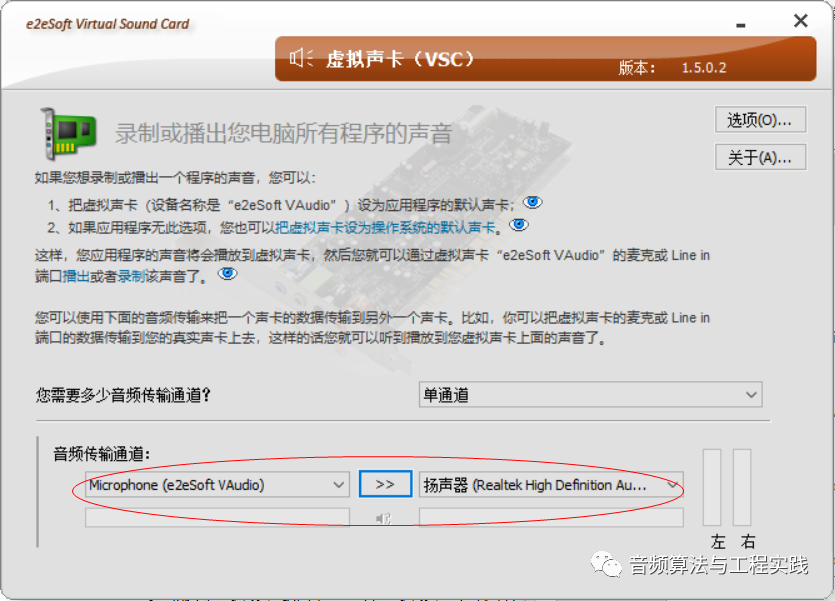Click the eye icon after 操作系统的默认声卡
835x601 pixels.
[518, 225]
